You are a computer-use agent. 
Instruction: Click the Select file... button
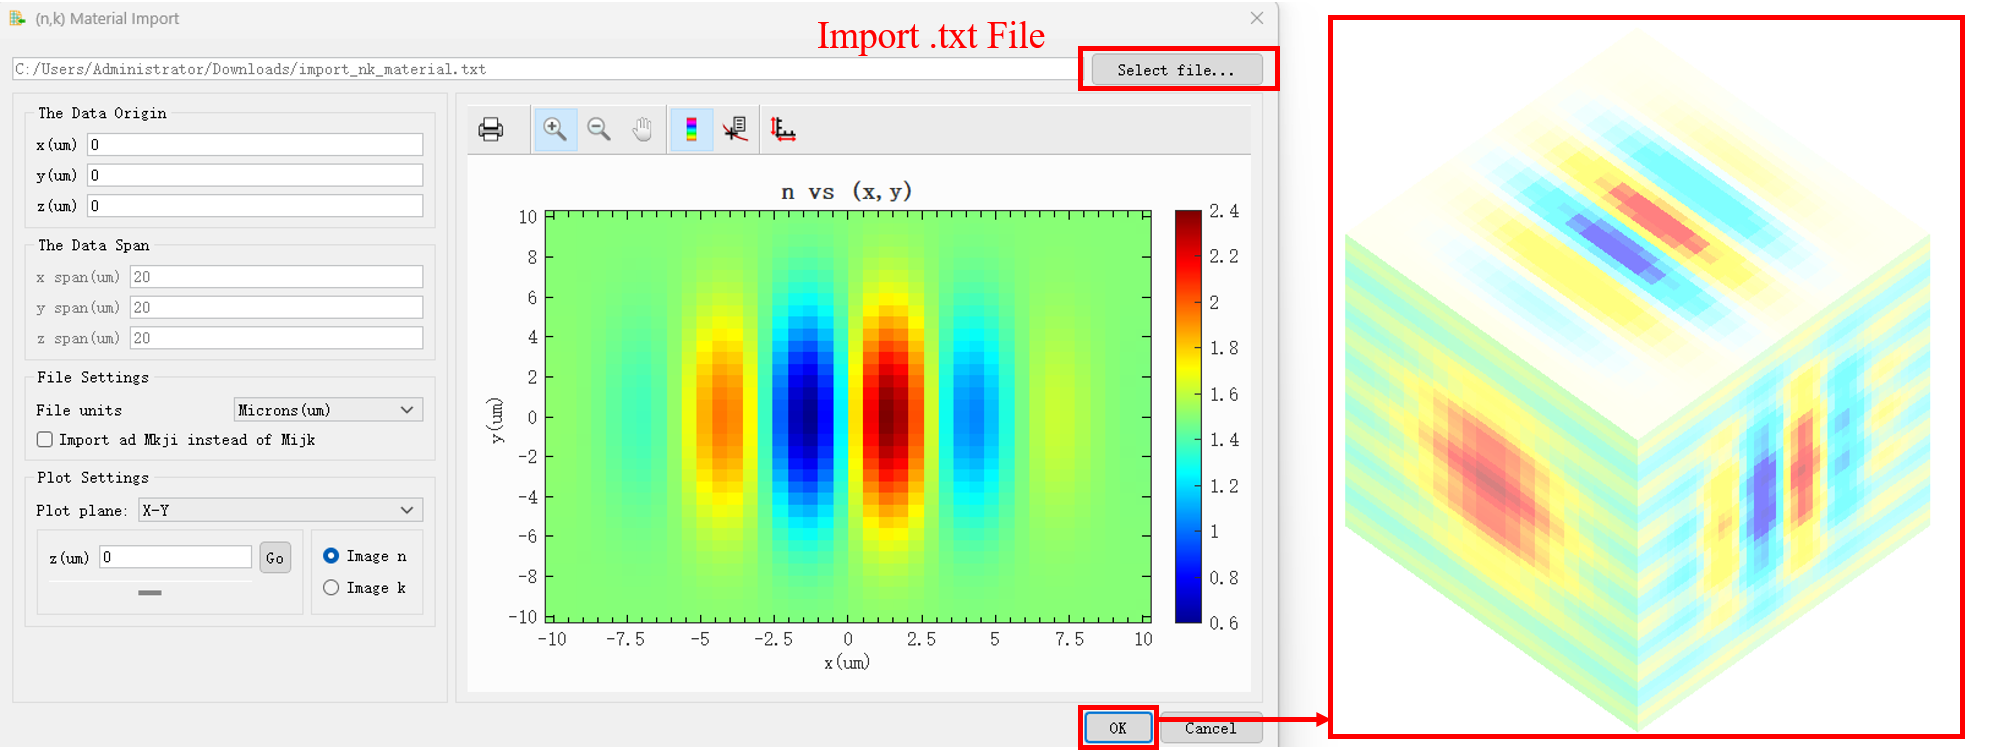pyautogui.click(x=1176, y=70)
